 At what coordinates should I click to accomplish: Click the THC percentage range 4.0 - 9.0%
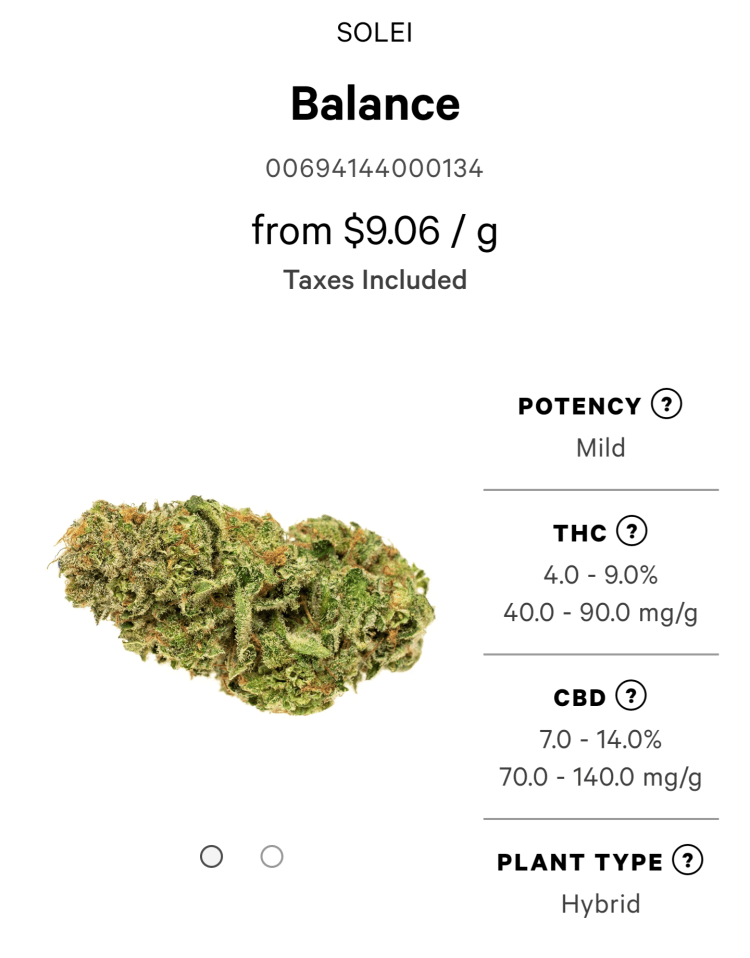tap(600, 575)
